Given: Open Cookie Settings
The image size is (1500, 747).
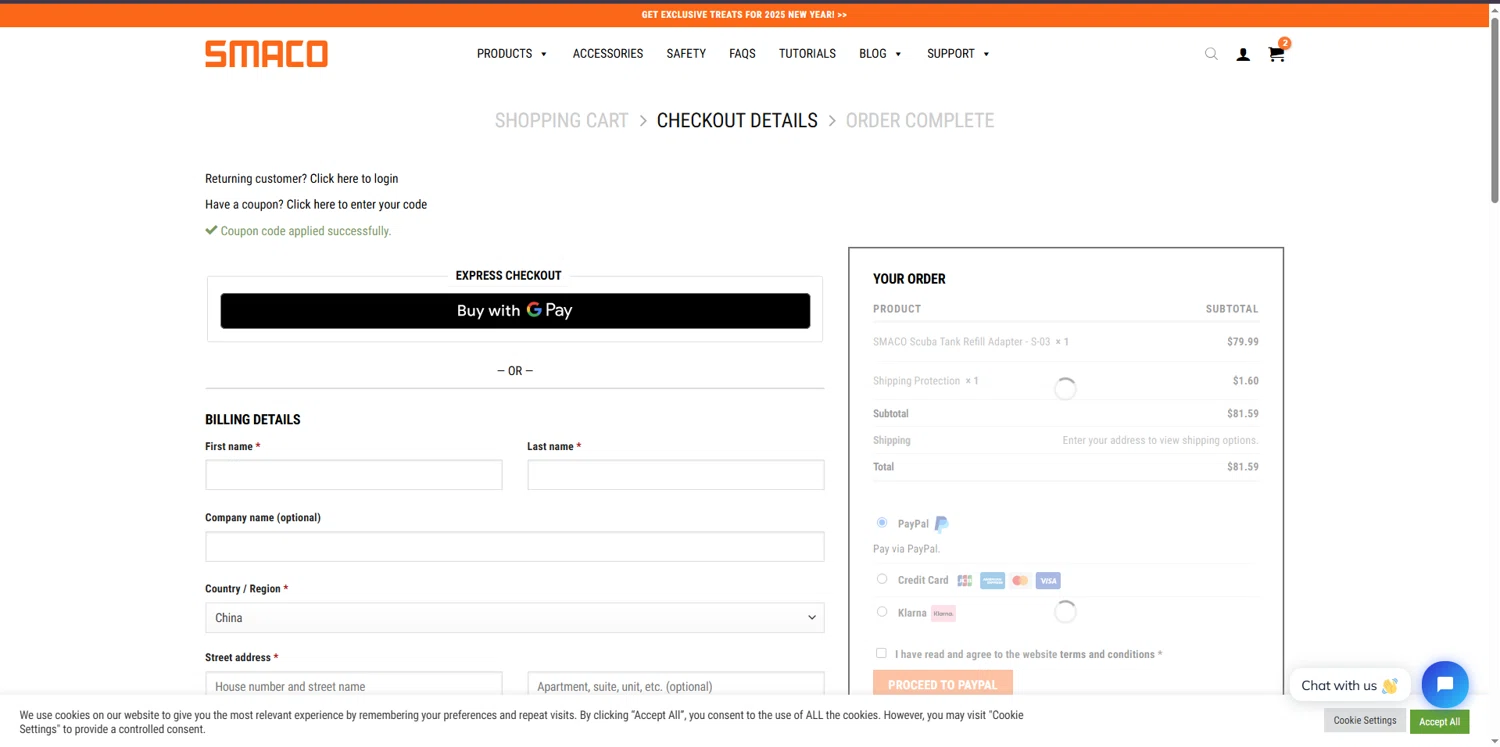Looking at the screenshot, I should (x=1365, y=720).
